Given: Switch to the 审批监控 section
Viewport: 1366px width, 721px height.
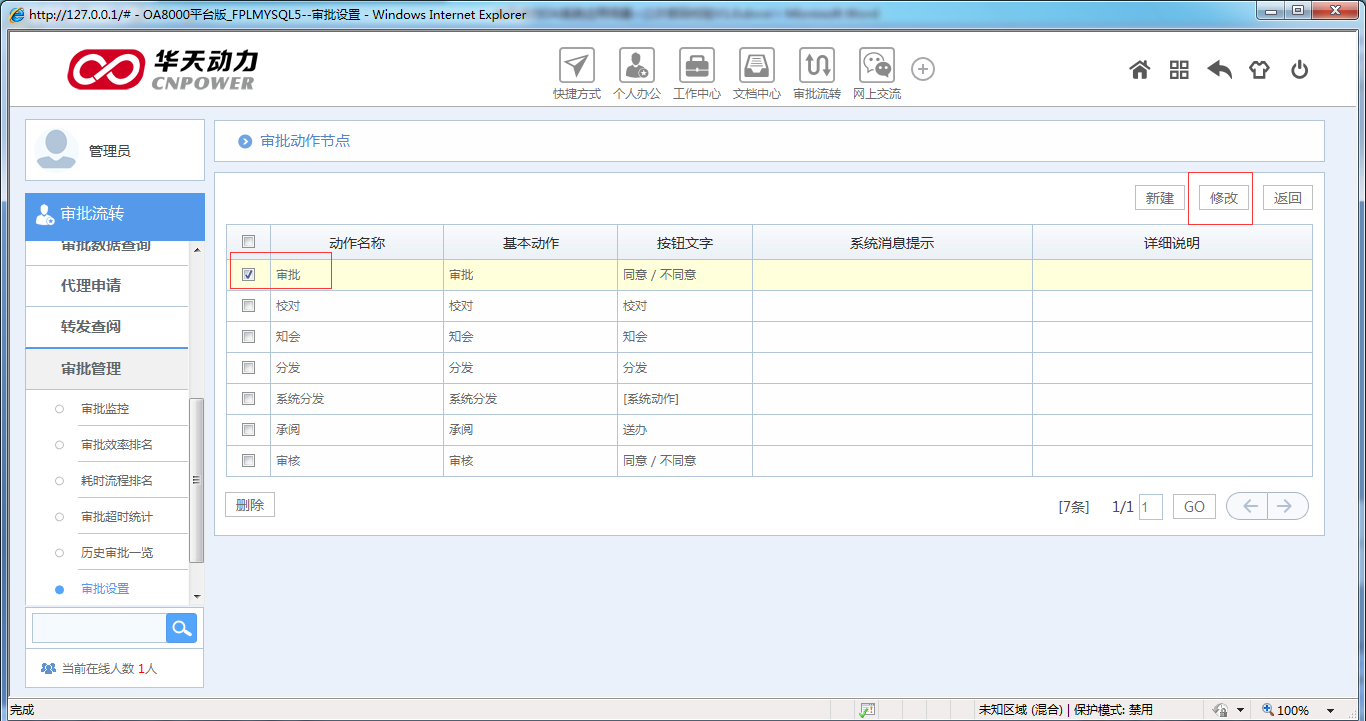Looking at the screenshot, I should tap(103, 408).
